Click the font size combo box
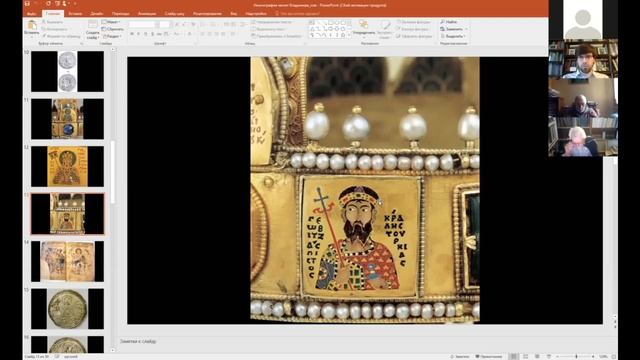The height and width of the screenshot is (360, 640). [165, 25]
